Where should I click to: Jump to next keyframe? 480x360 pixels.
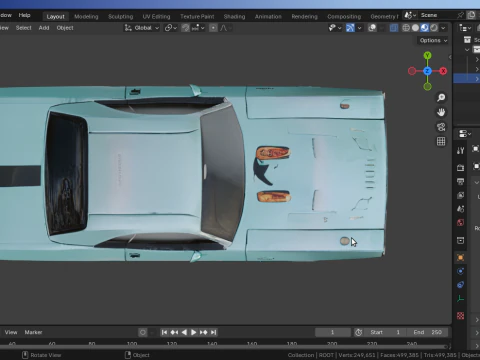(x=204, y=332)
